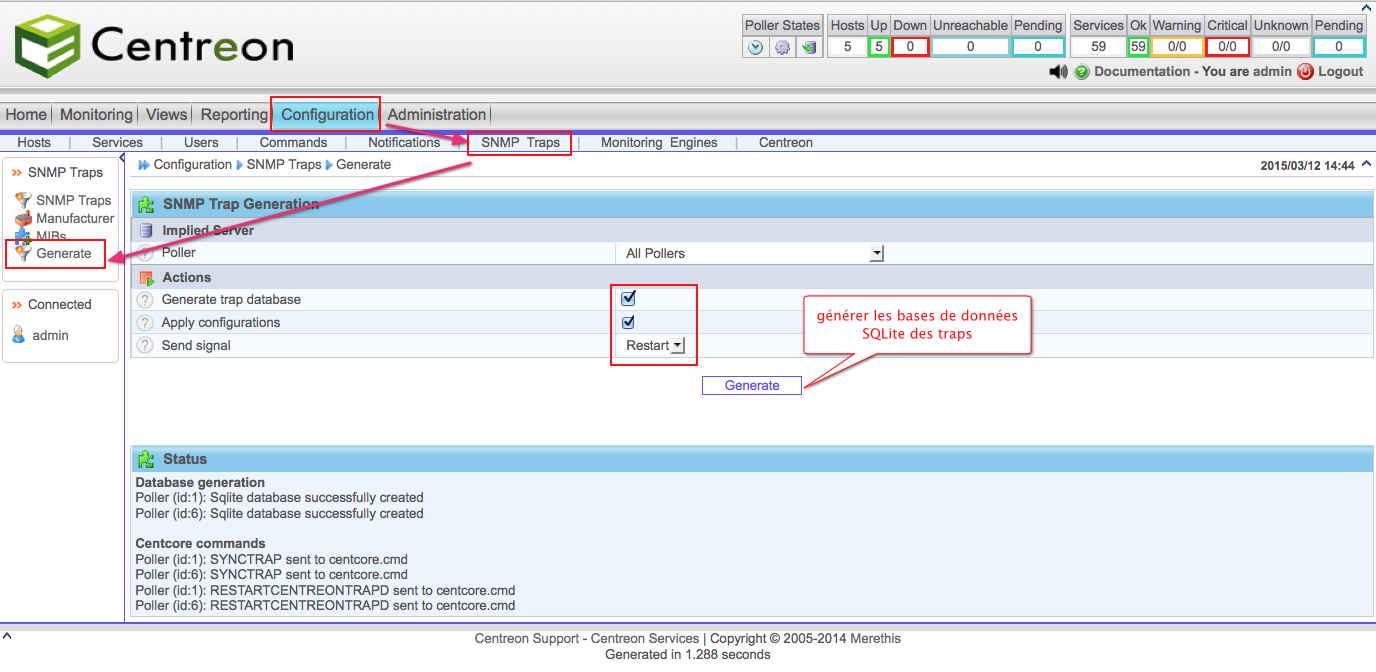Screen dimensions: 1376x672
Task: Uncheck Generate trap database checkbox
Action: click(x=629, y=298)
